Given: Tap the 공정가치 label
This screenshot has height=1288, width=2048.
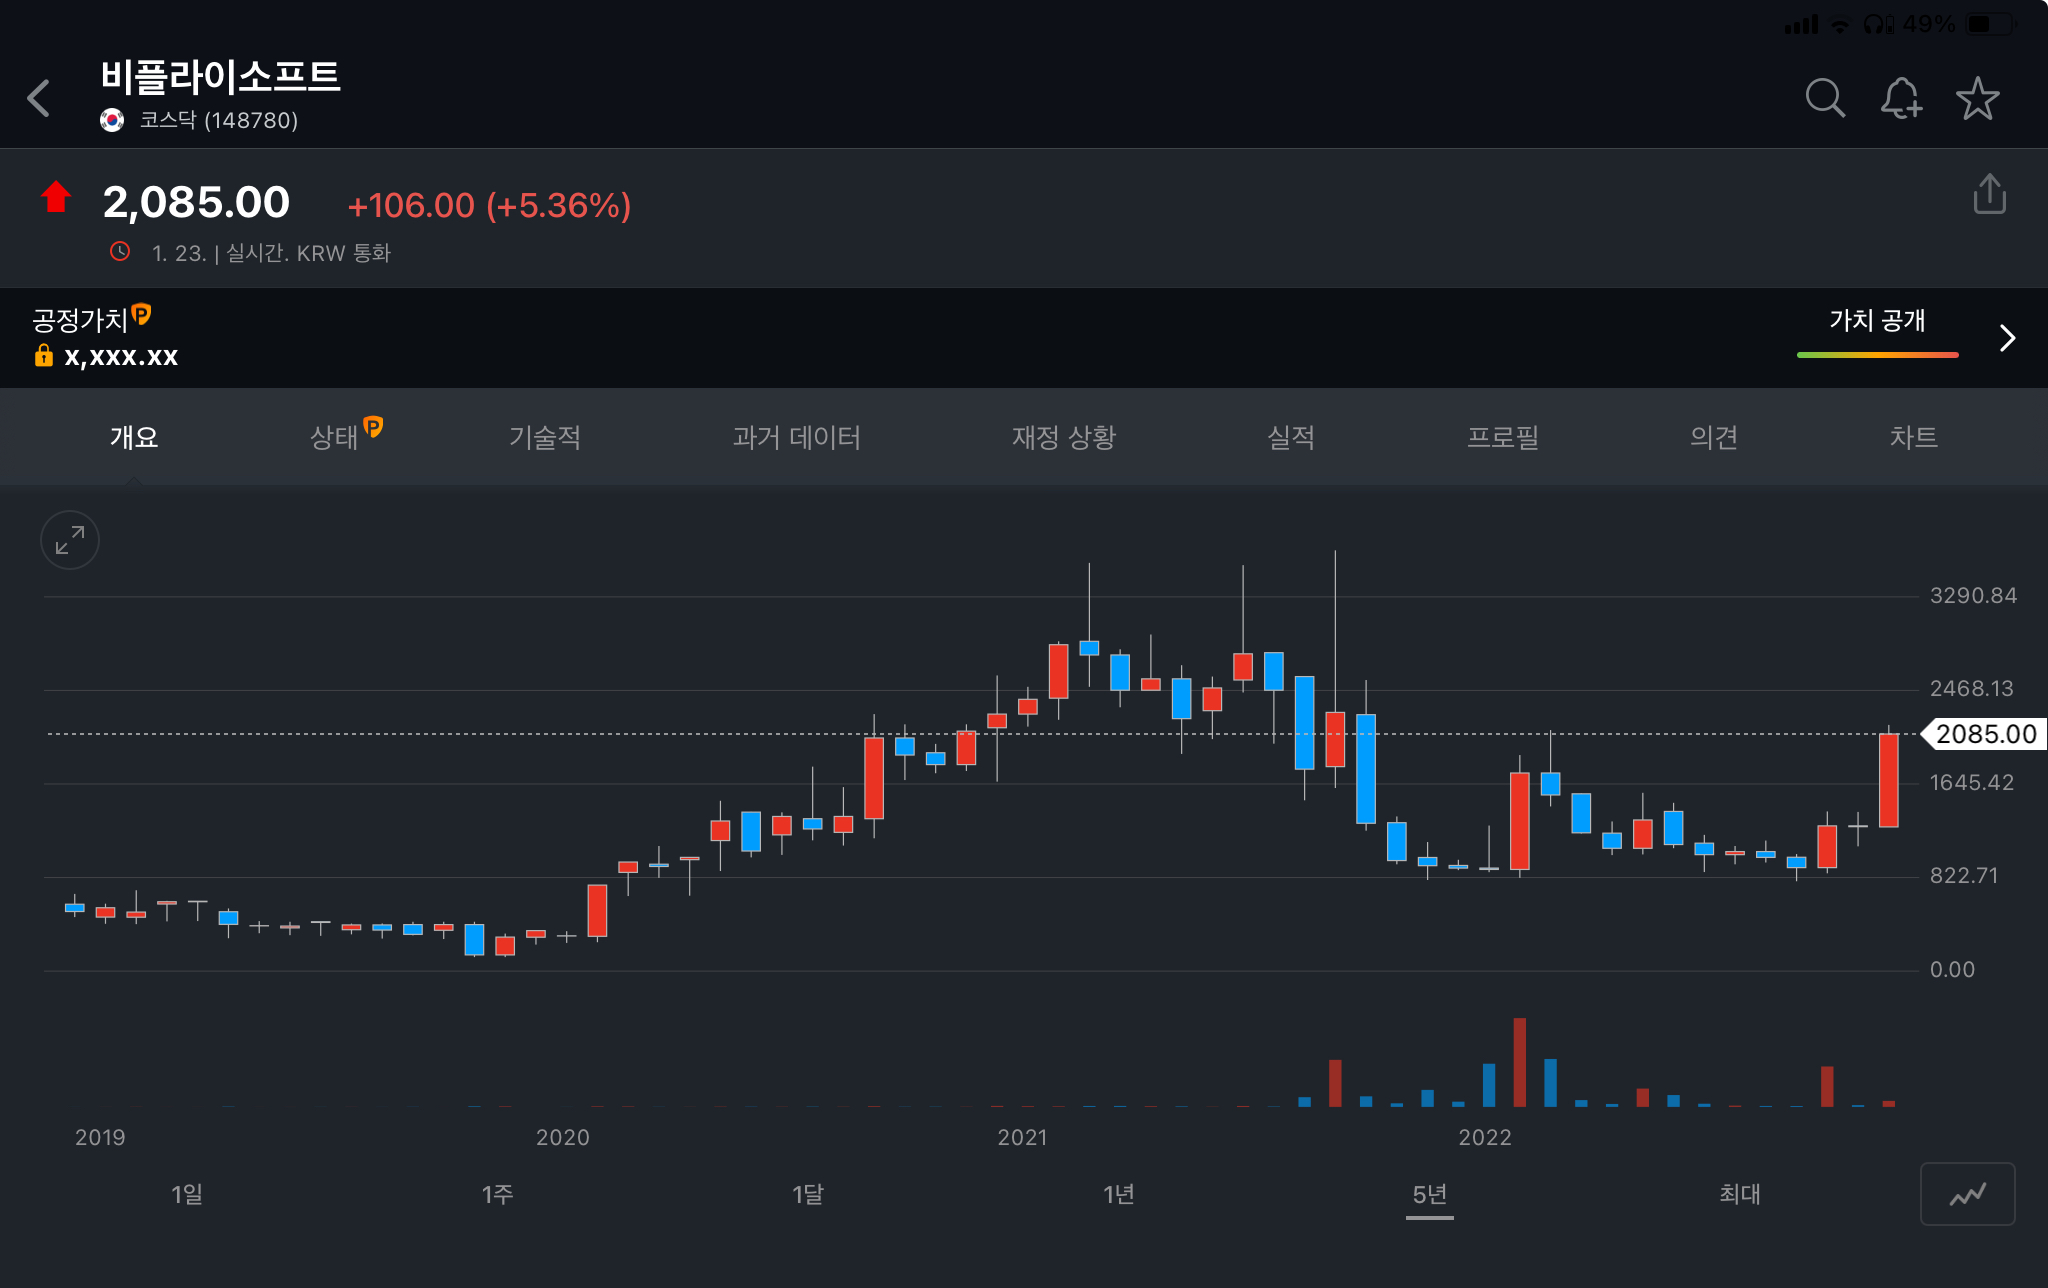Looking at the screenshot, I should pyautogui.click(x=80, y=320).
